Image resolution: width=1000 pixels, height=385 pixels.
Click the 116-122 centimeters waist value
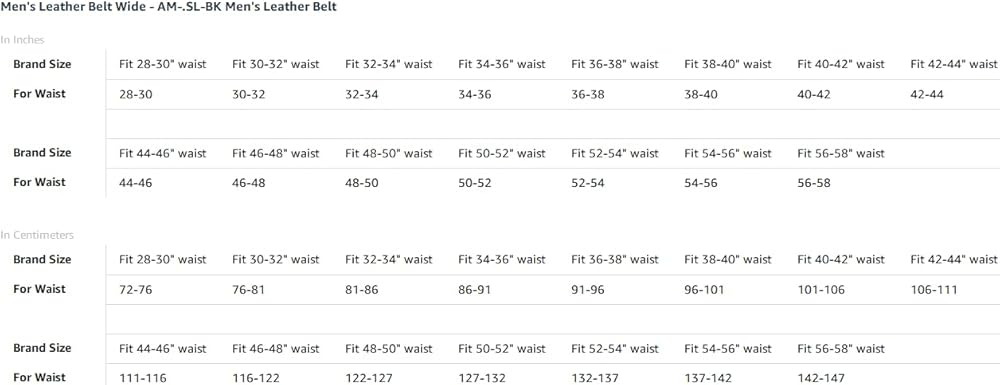click(256, 379)
